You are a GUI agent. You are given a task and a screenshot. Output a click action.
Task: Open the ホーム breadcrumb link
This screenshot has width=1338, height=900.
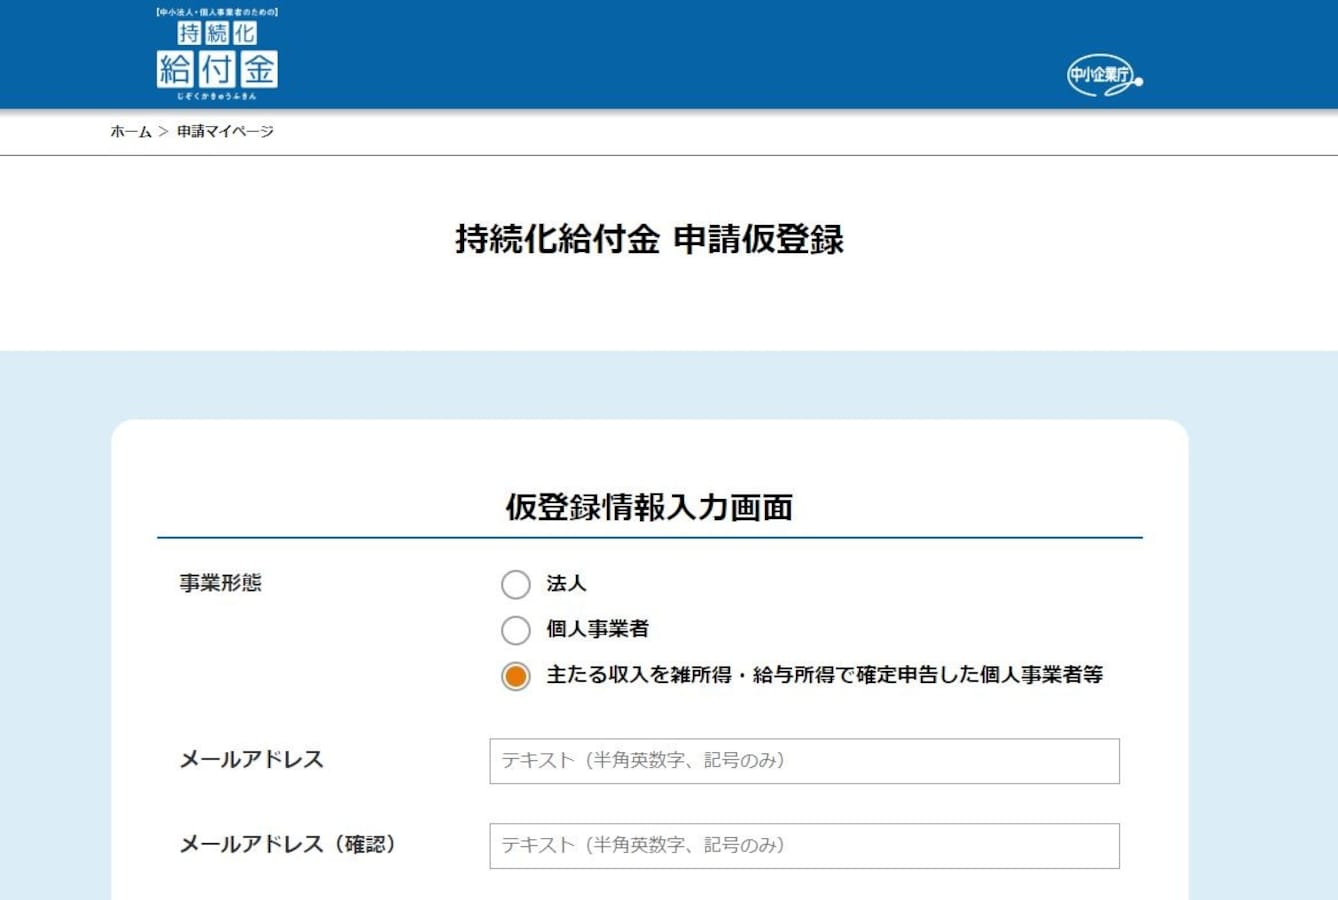click(129, 131)
